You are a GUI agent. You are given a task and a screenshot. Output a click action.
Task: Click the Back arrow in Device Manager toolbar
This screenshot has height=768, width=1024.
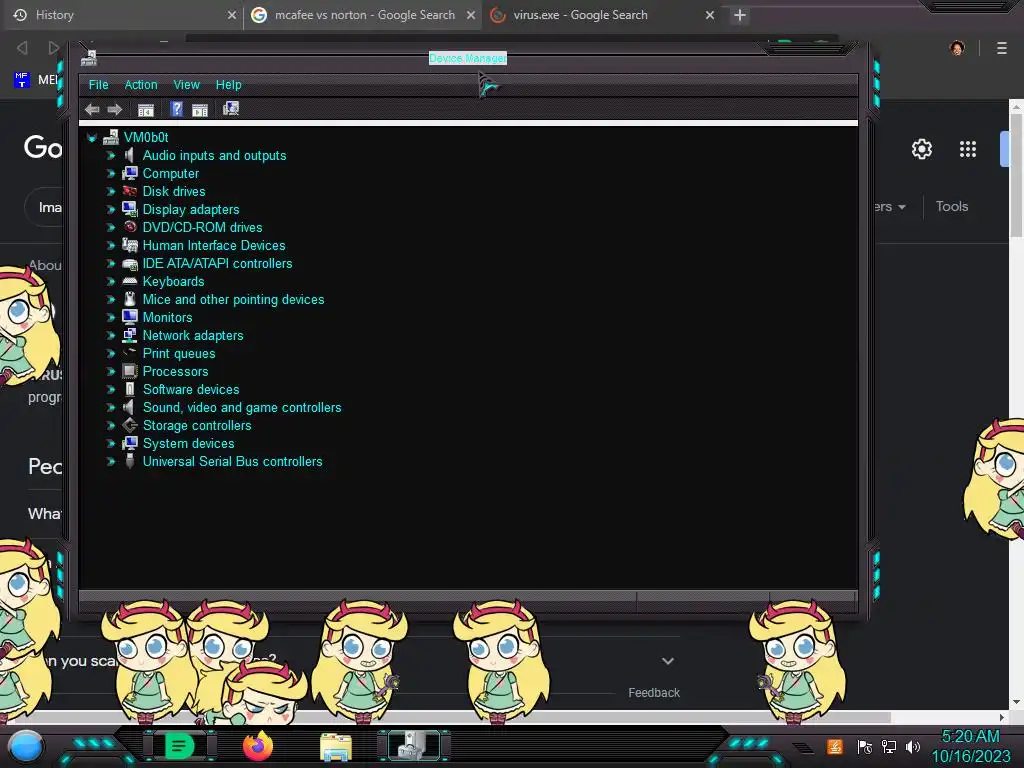click(x=92, y=110)
